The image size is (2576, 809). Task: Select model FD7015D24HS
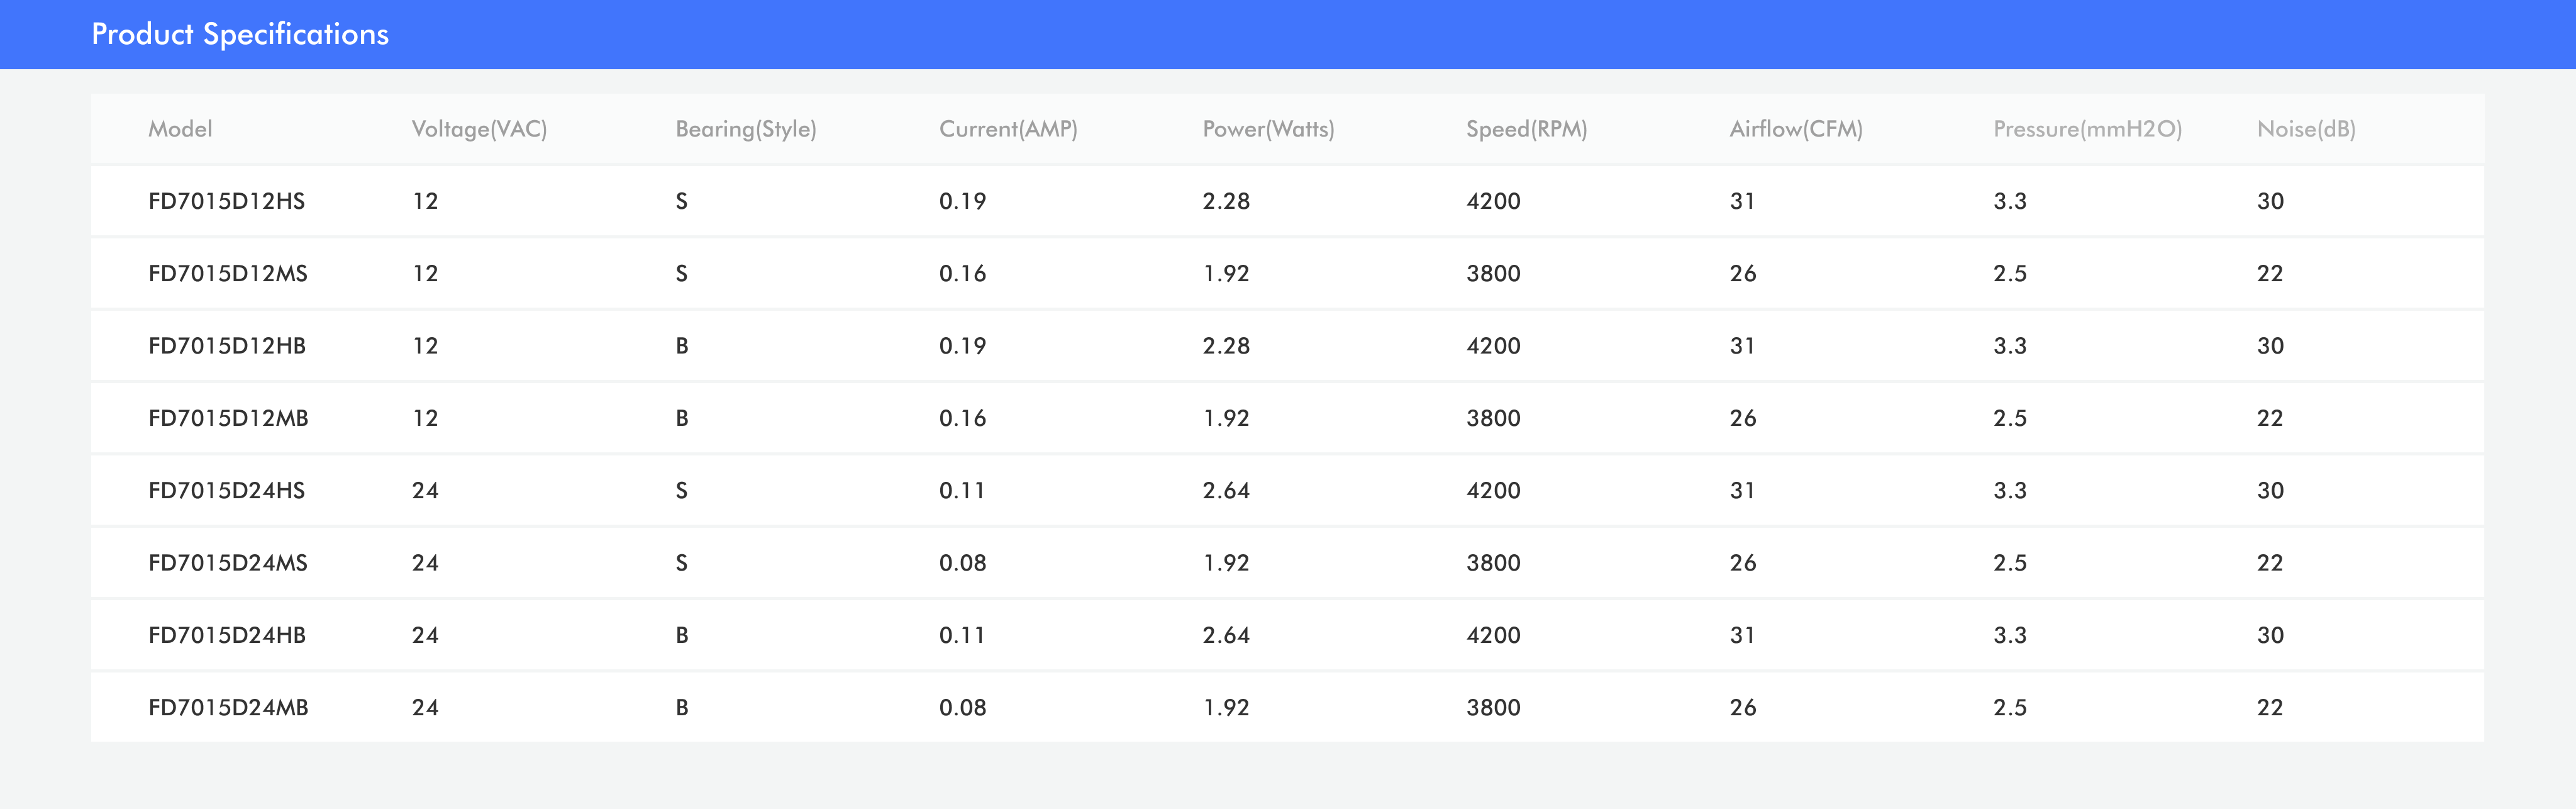pyautogui.click(x=226, y=490)
